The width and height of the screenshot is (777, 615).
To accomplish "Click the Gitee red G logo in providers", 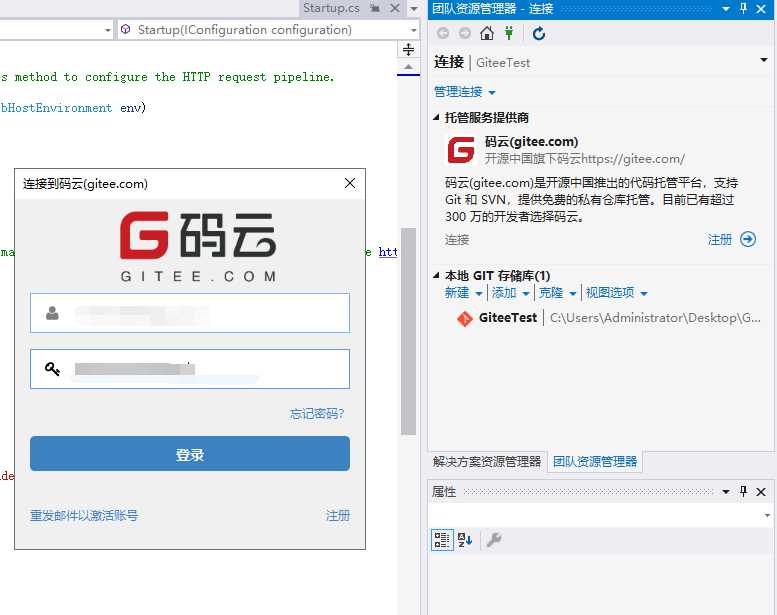I will (x=461, y=150).
